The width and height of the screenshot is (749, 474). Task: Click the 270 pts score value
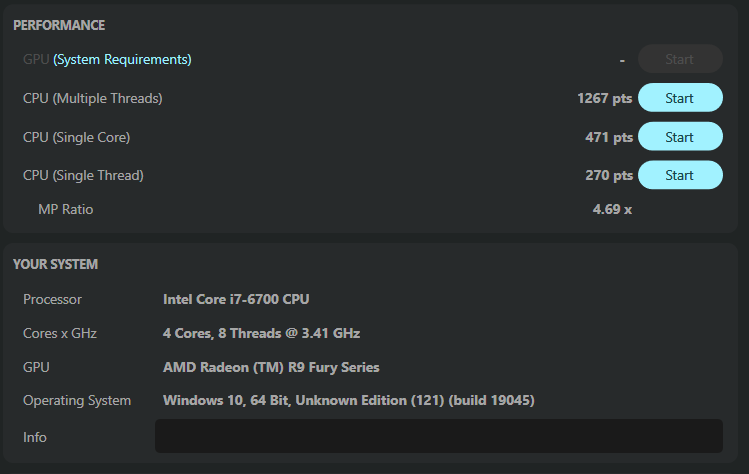click(609, 175)
